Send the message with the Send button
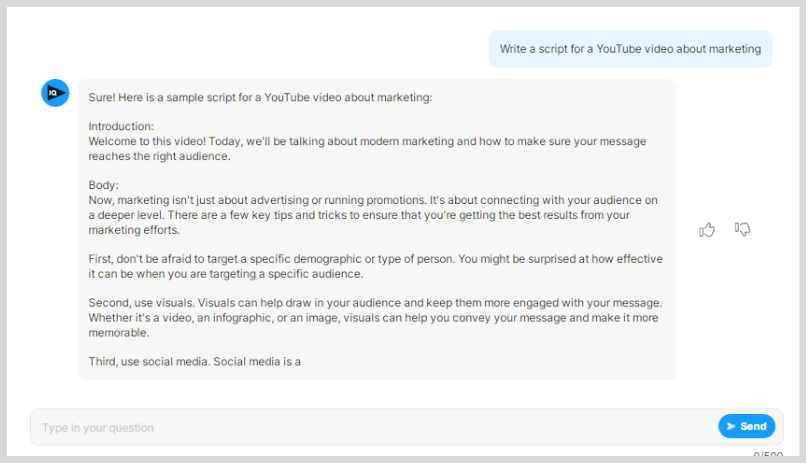This screenshot has height=463, width=806. coord(746,426)
